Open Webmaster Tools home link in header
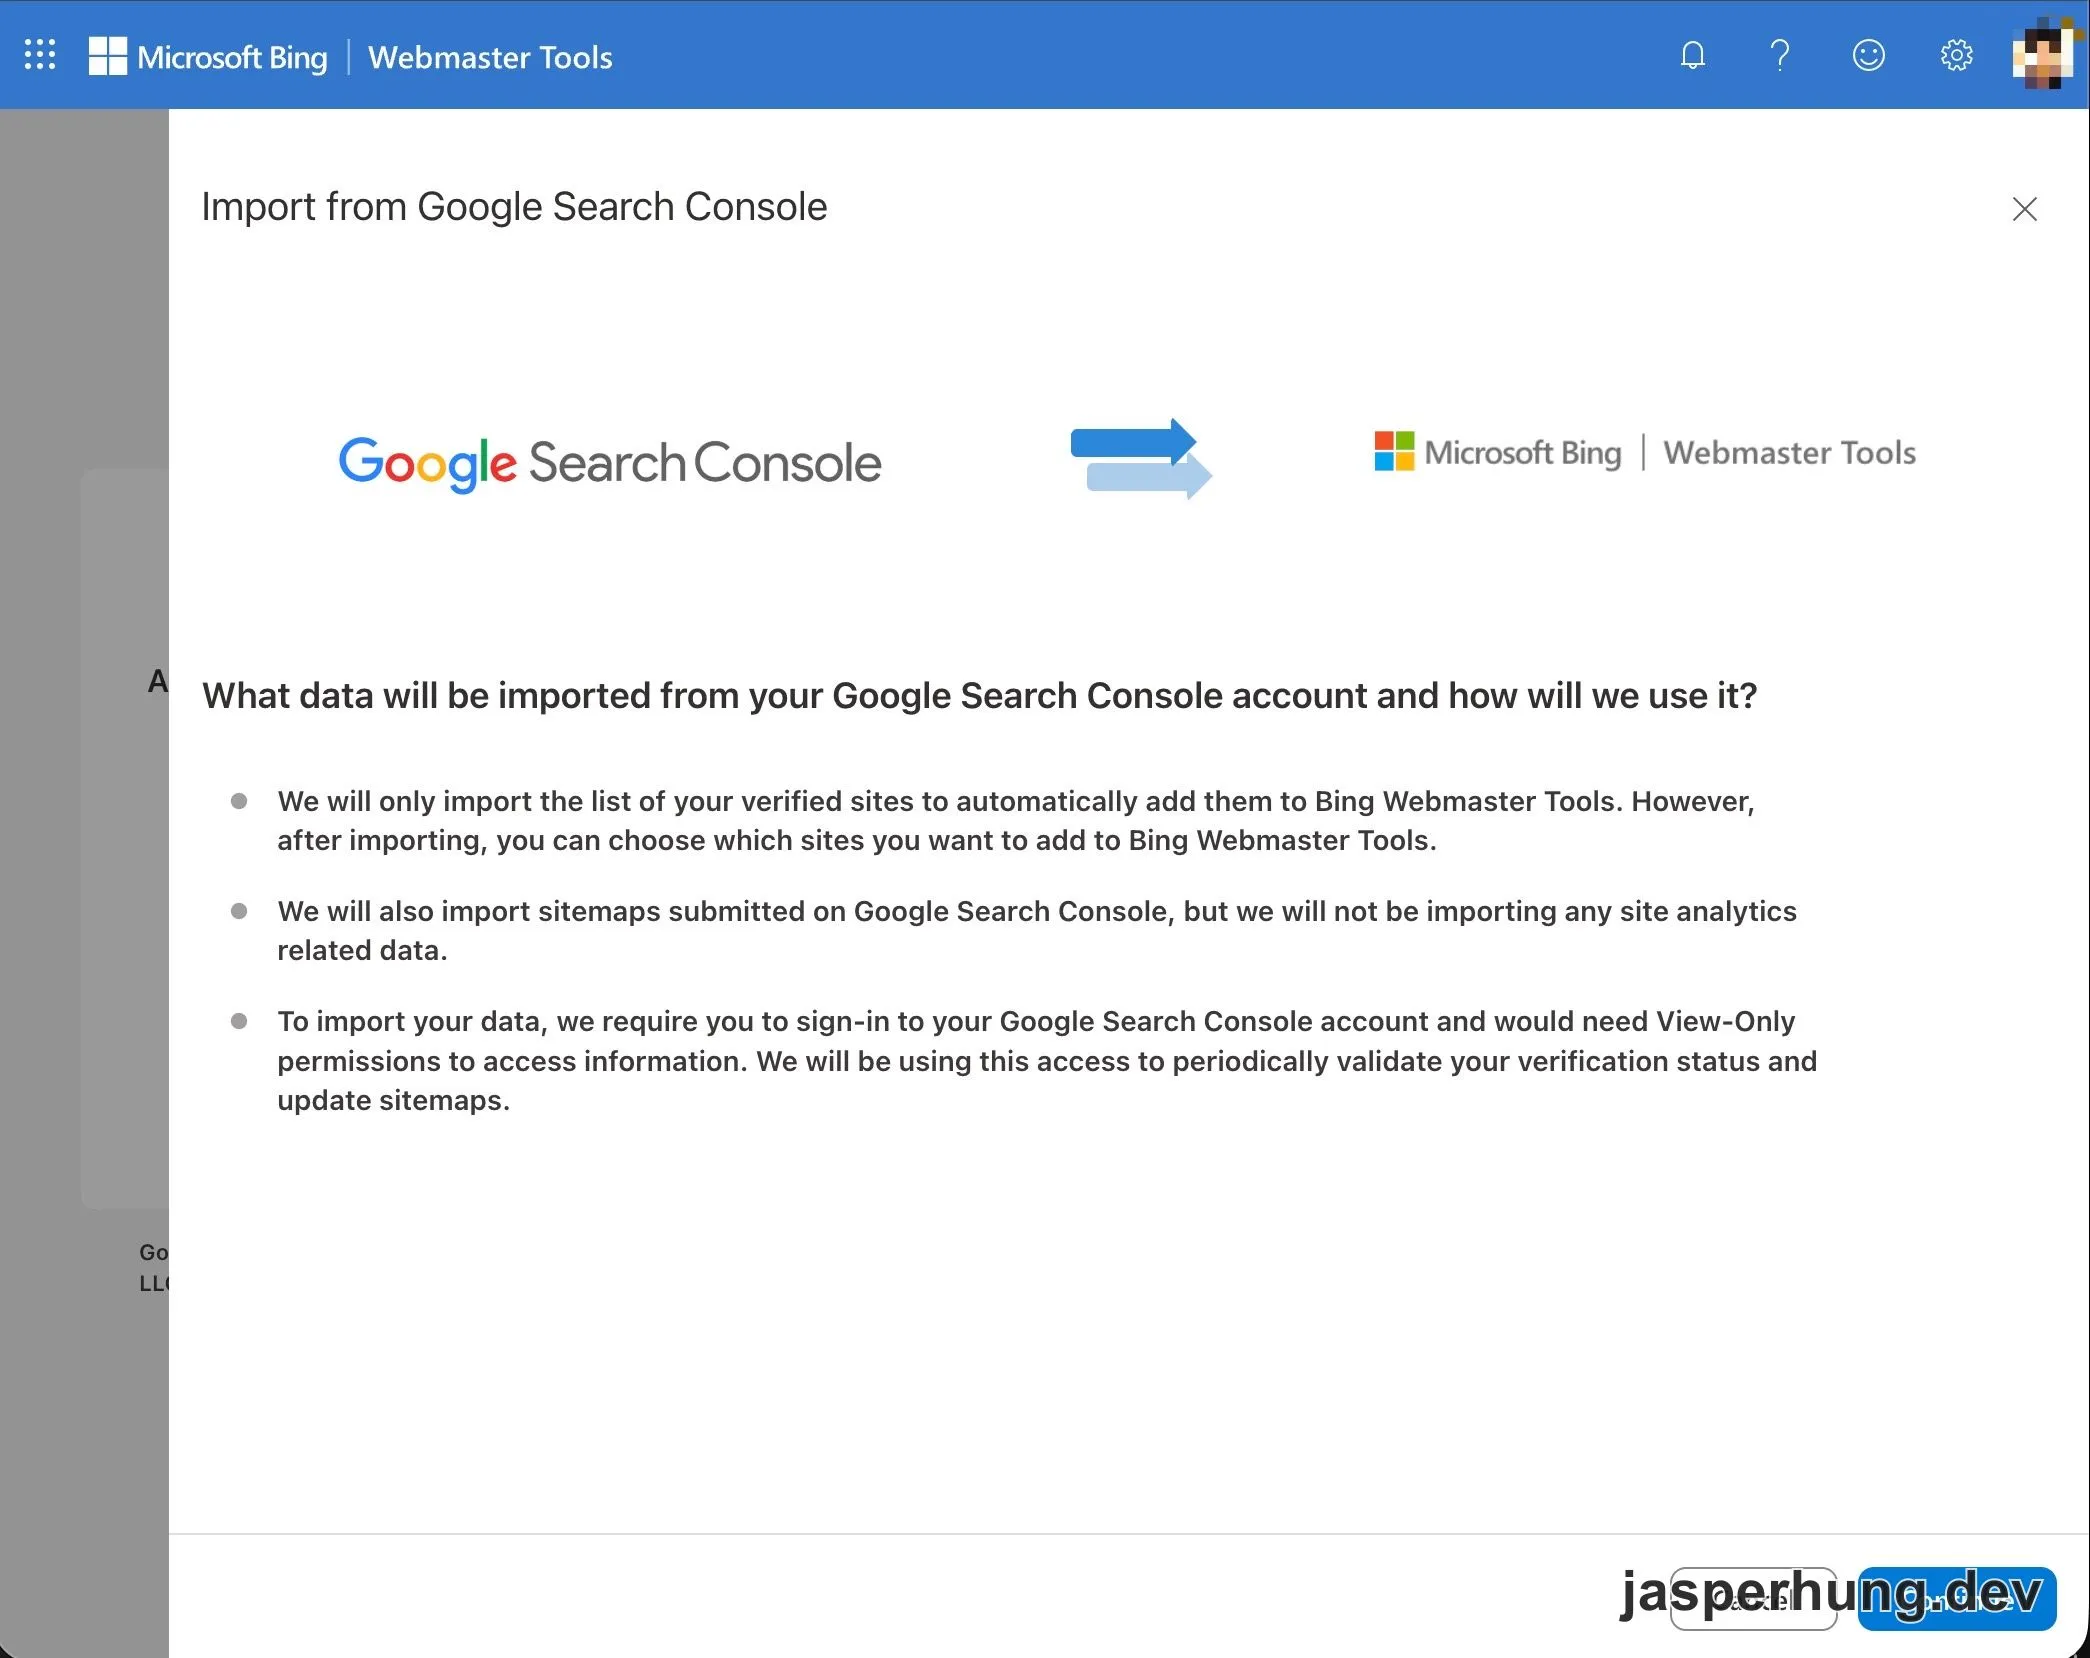2090x1658 pixels. pos(490,57)
